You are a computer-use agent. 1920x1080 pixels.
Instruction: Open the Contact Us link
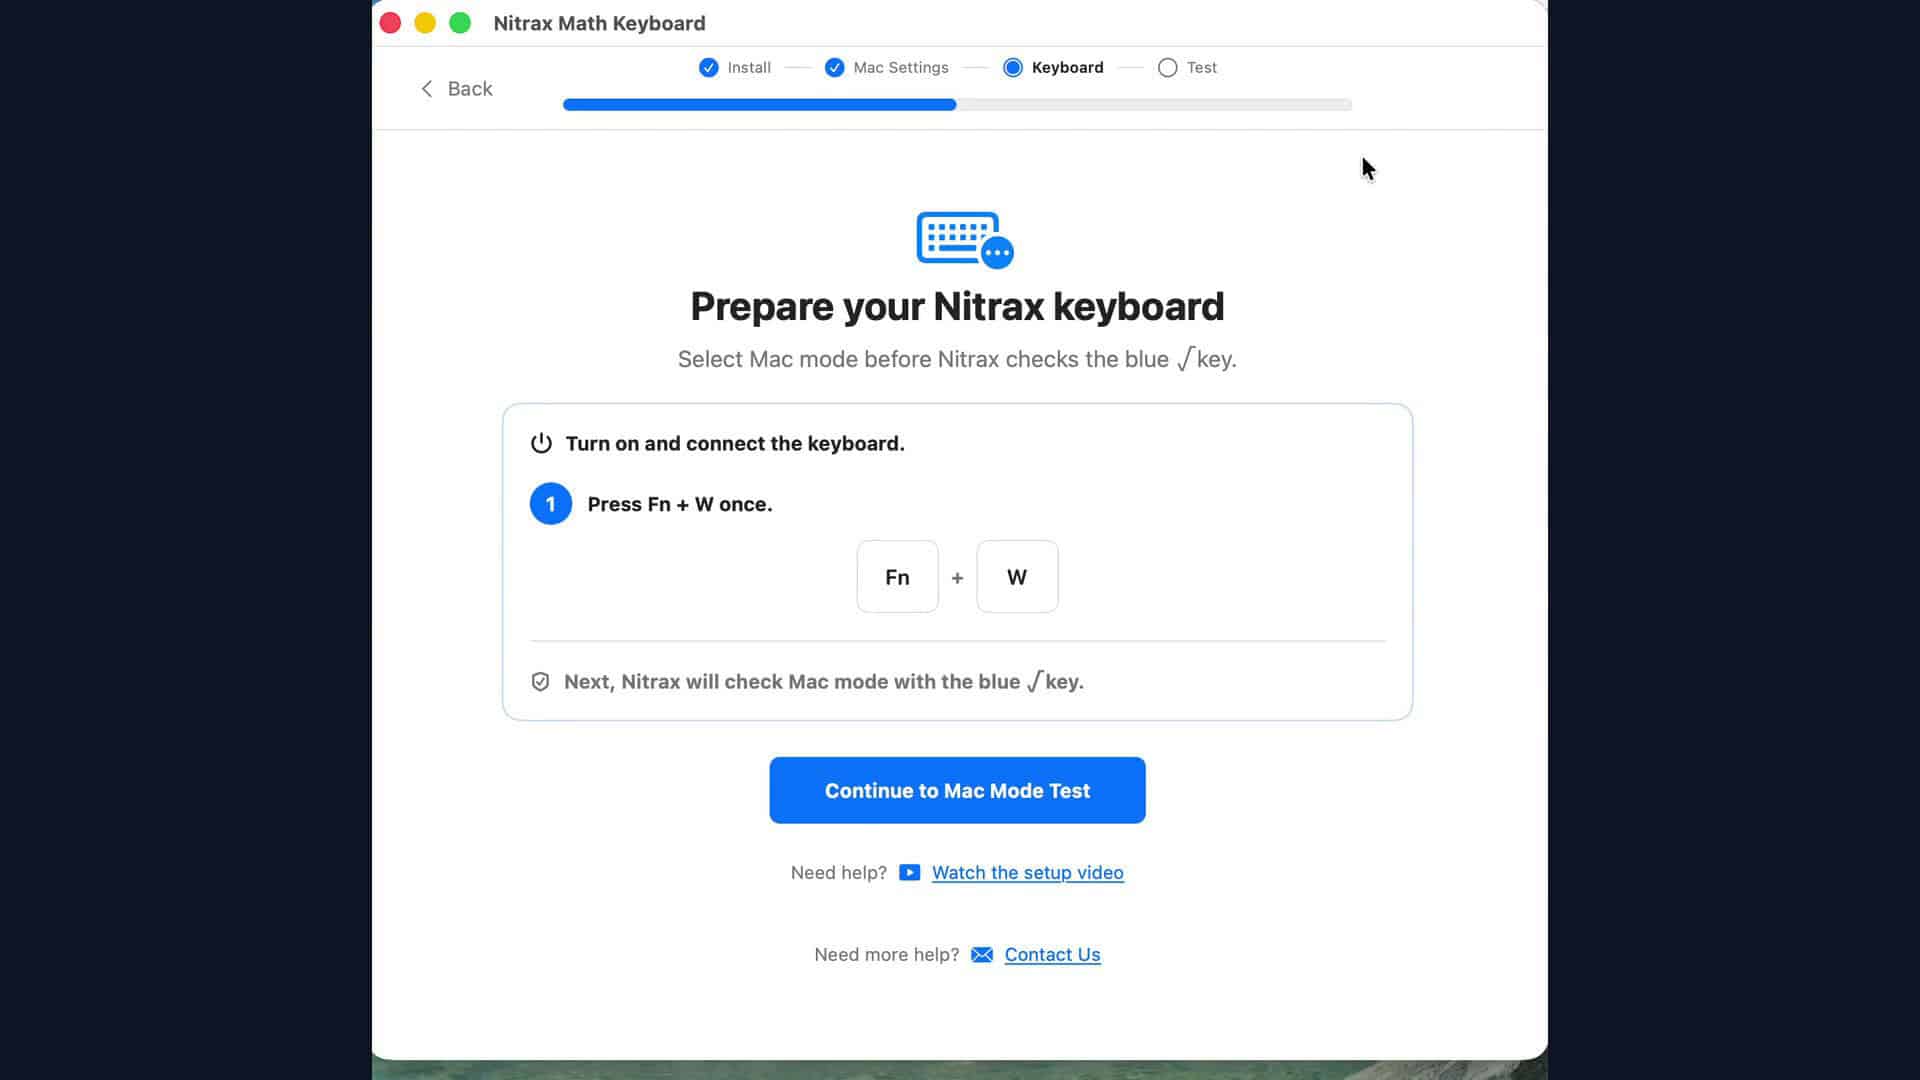[1052, 955]
